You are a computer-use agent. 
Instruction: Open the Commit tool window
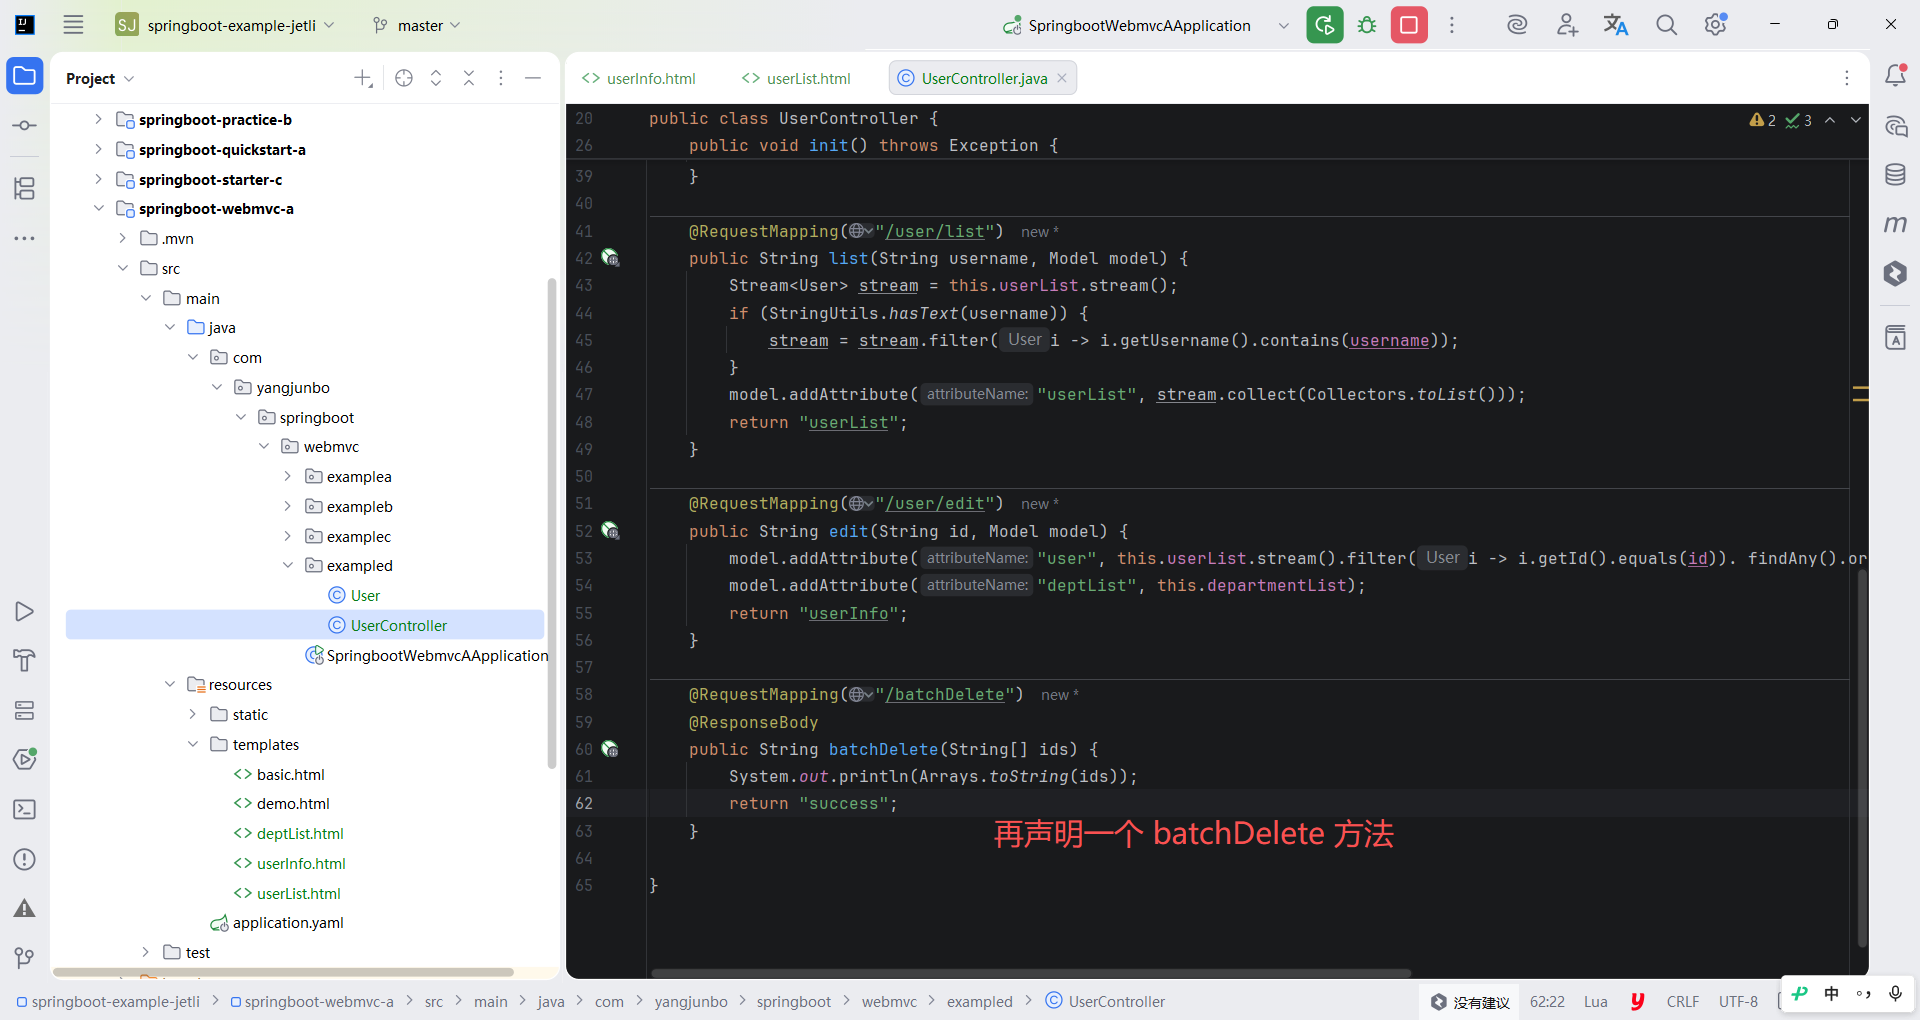tap(25, 126)
